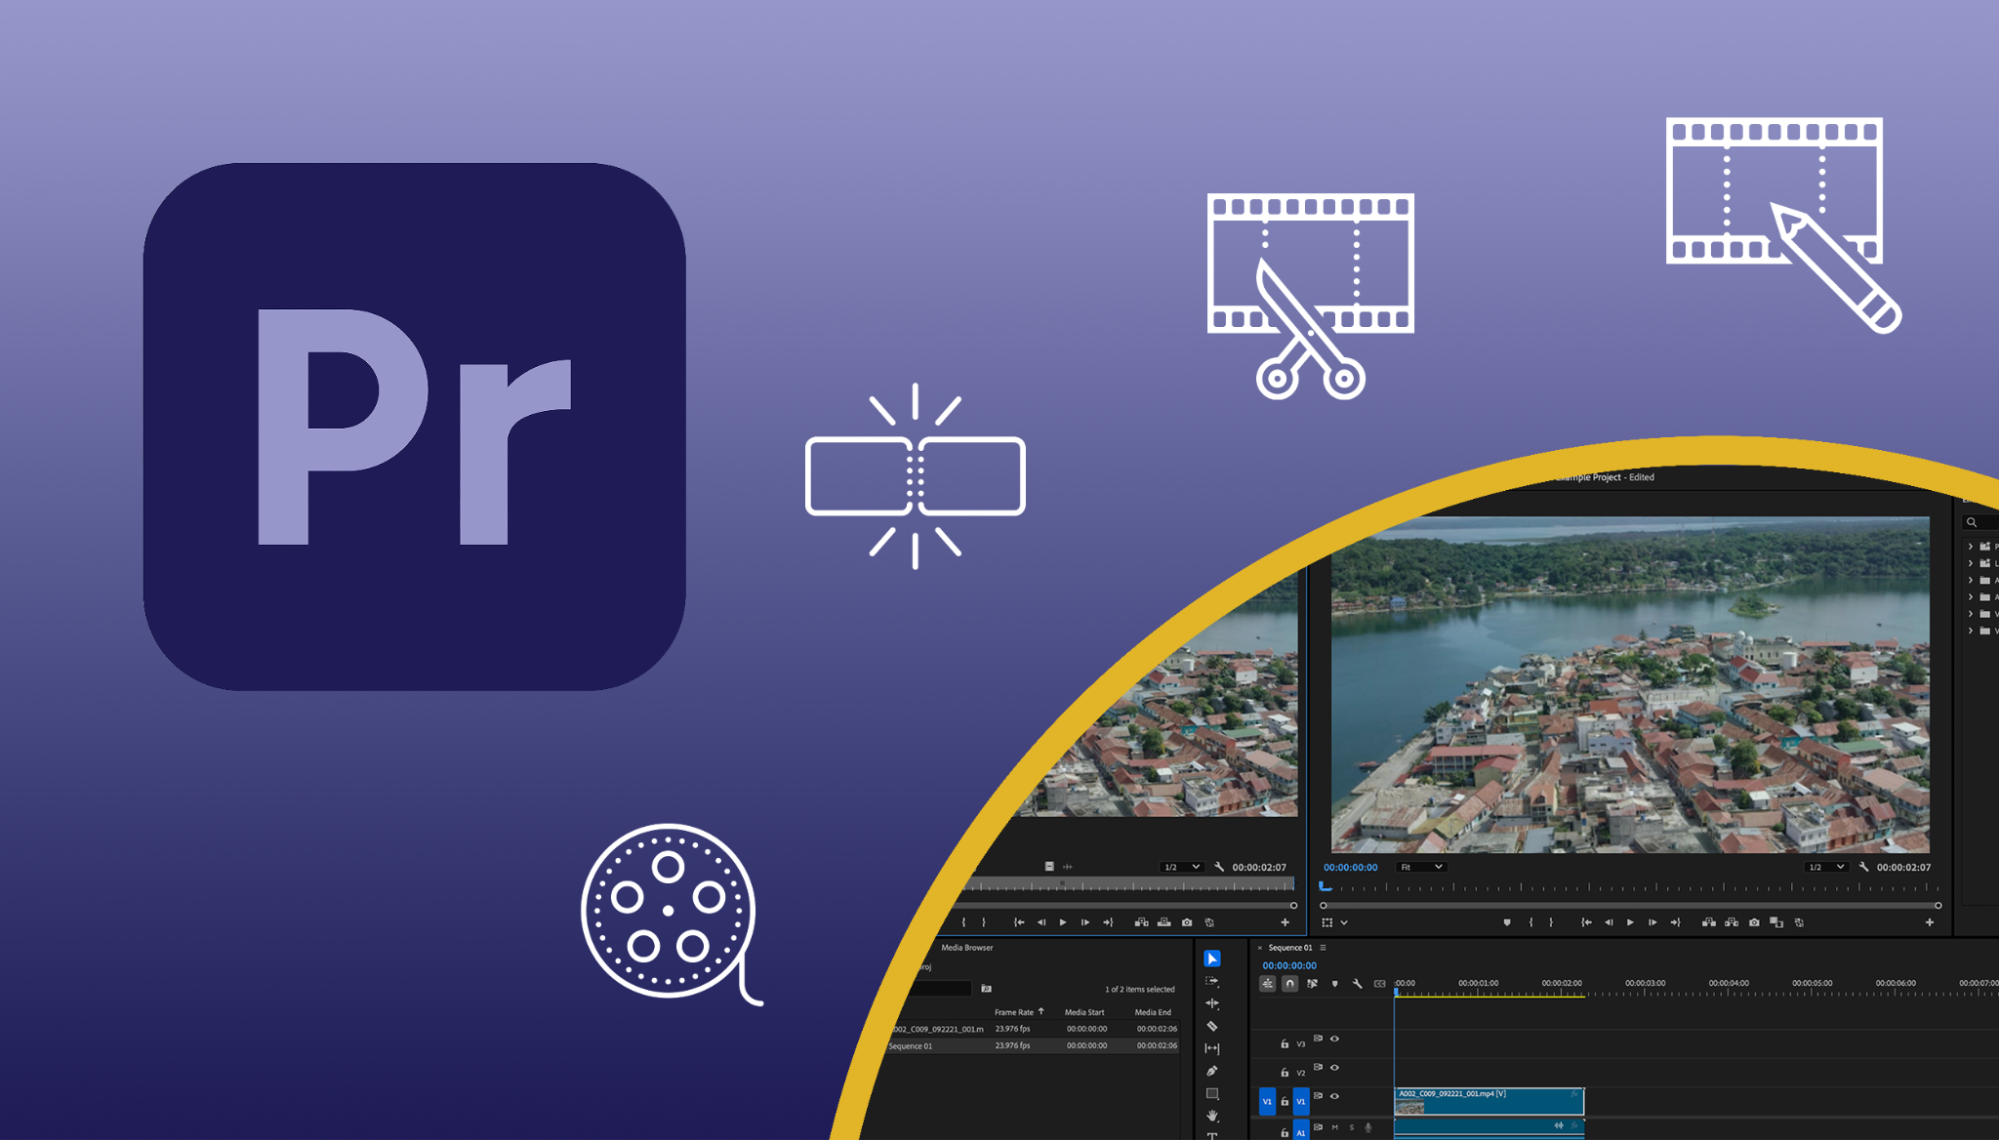Sort by the Frame Rate column

[x=1014, y=1012]
